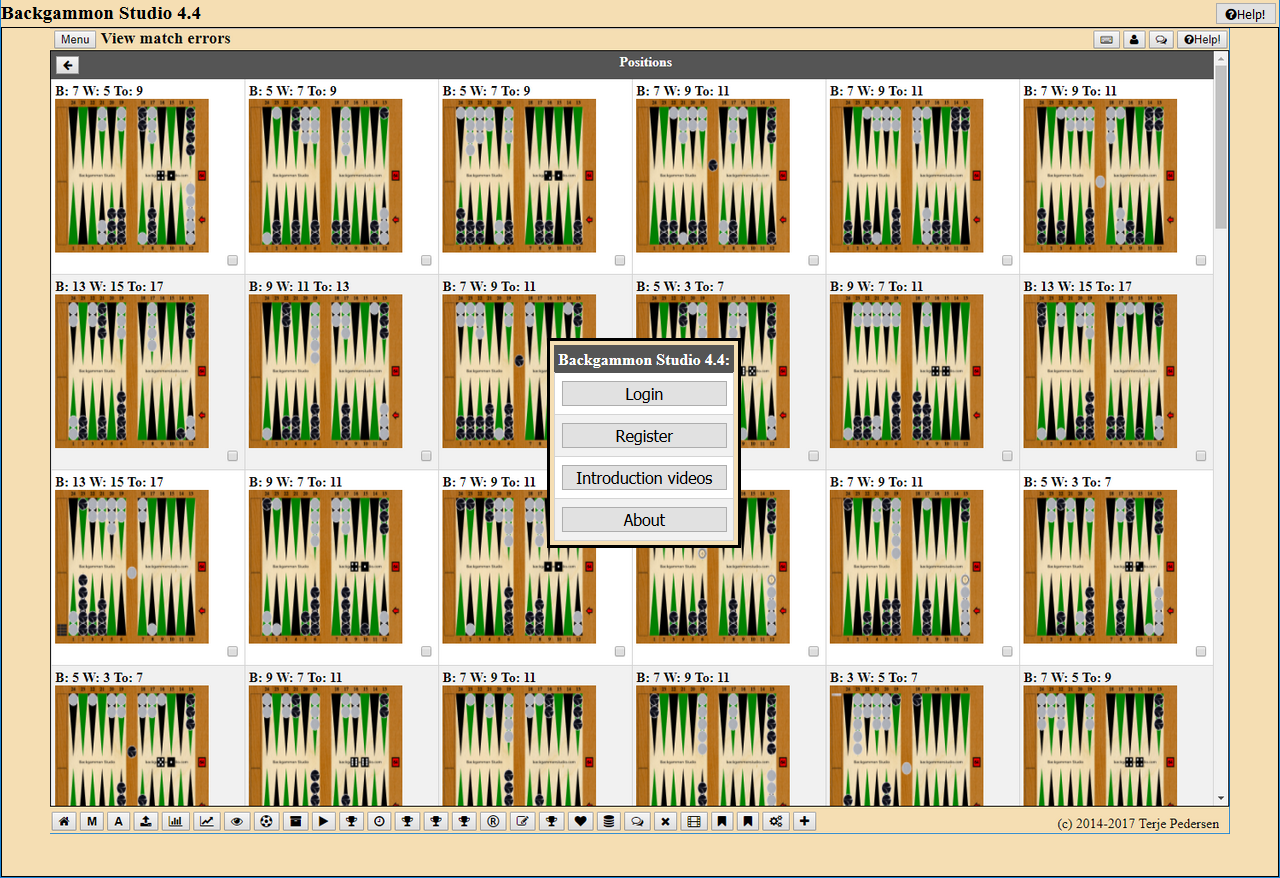The width and height of the screenshot is (1280, 878).
Task: Click the eye icon in bottom toolbar
Action: coord(237,821)
